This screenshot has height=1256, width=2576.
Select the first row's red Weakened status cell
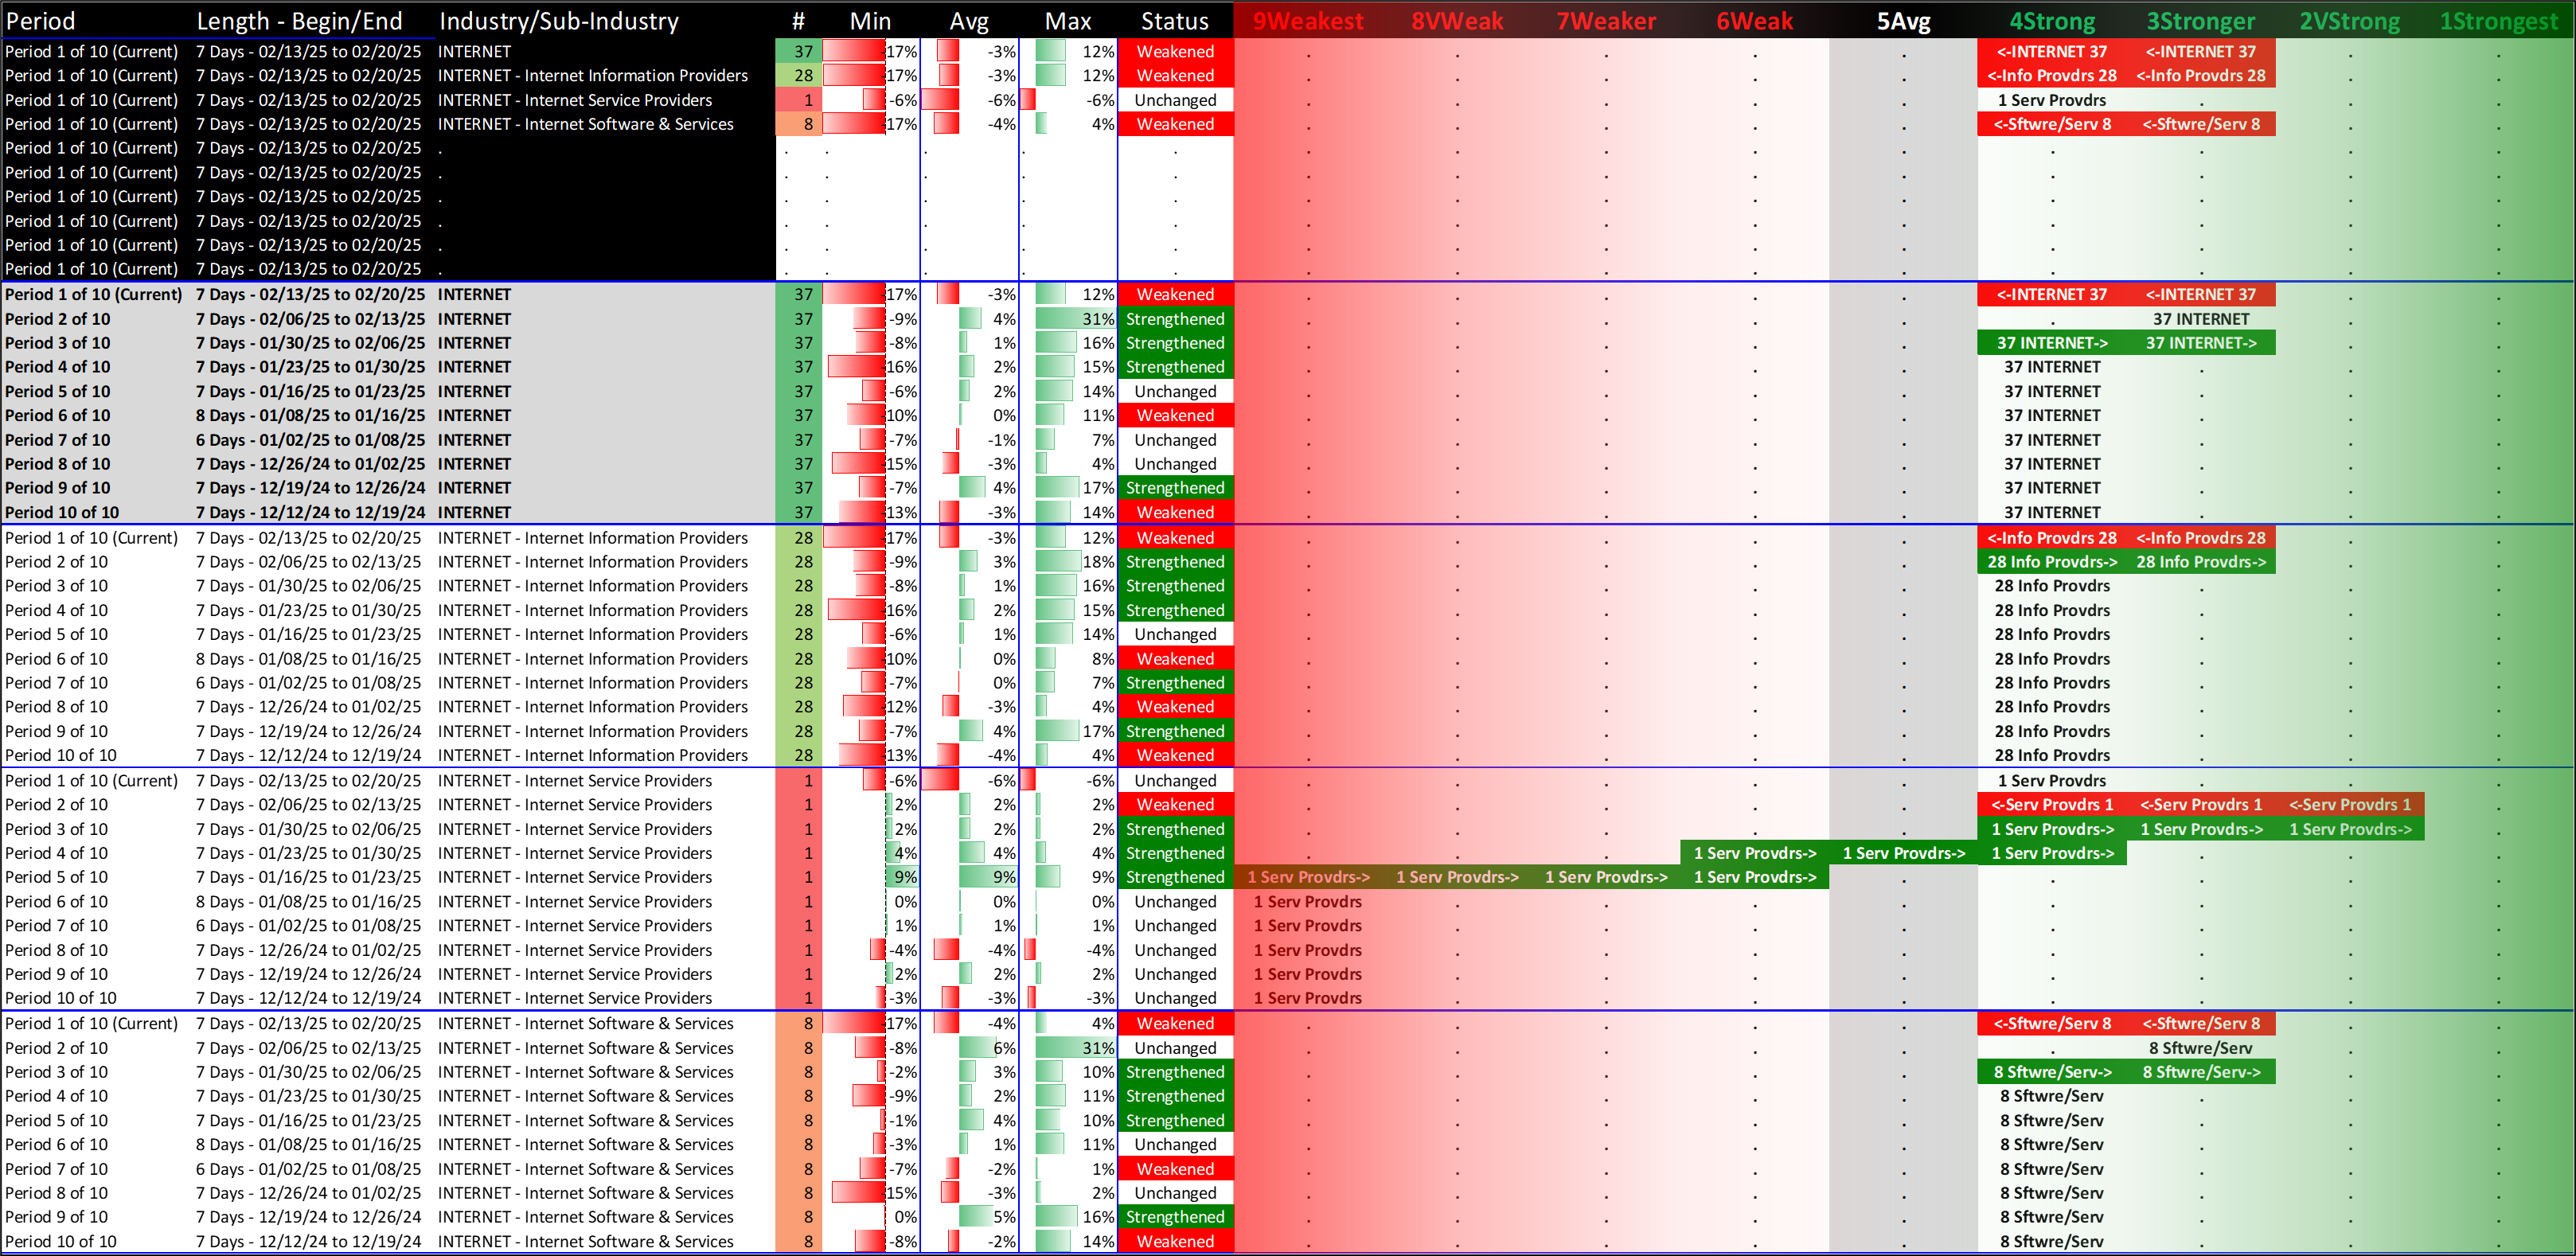(1175, 51)
